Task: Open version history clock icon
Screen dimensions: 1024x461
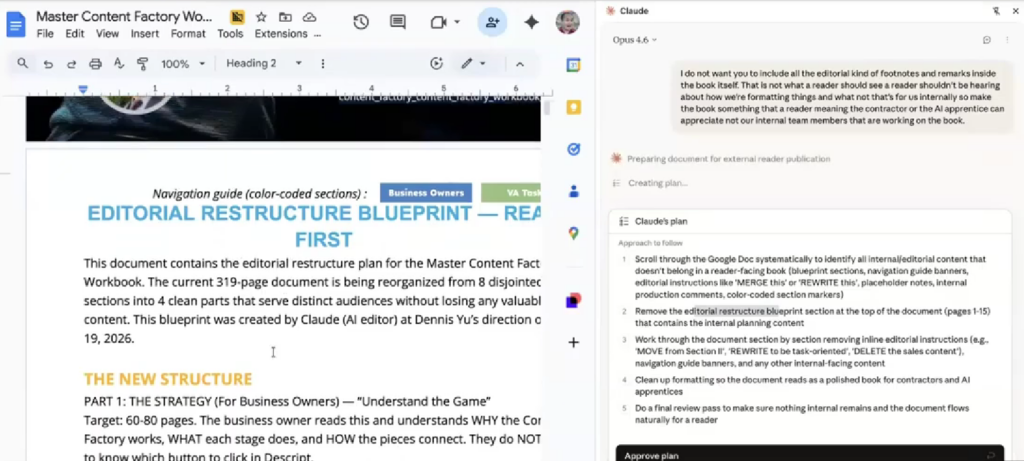Action: tap(361, 23)
